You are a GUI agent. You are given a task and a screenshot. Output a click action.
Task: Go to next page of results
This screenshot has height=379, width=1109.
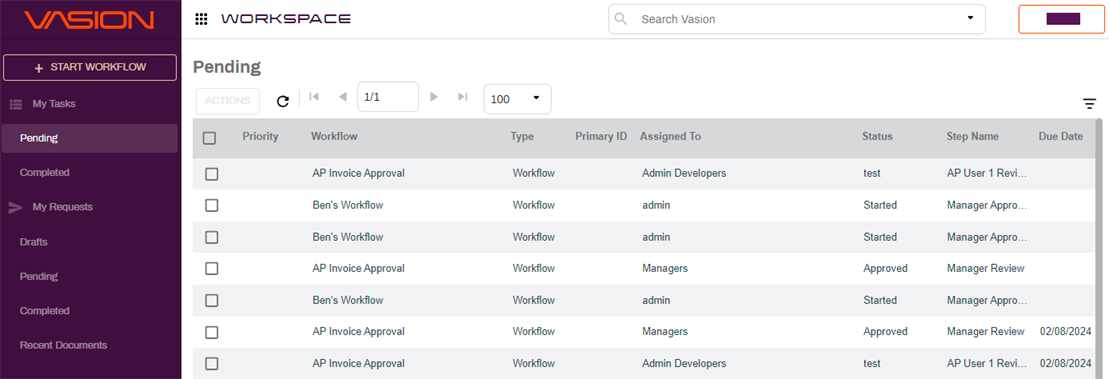coord(434,97)
